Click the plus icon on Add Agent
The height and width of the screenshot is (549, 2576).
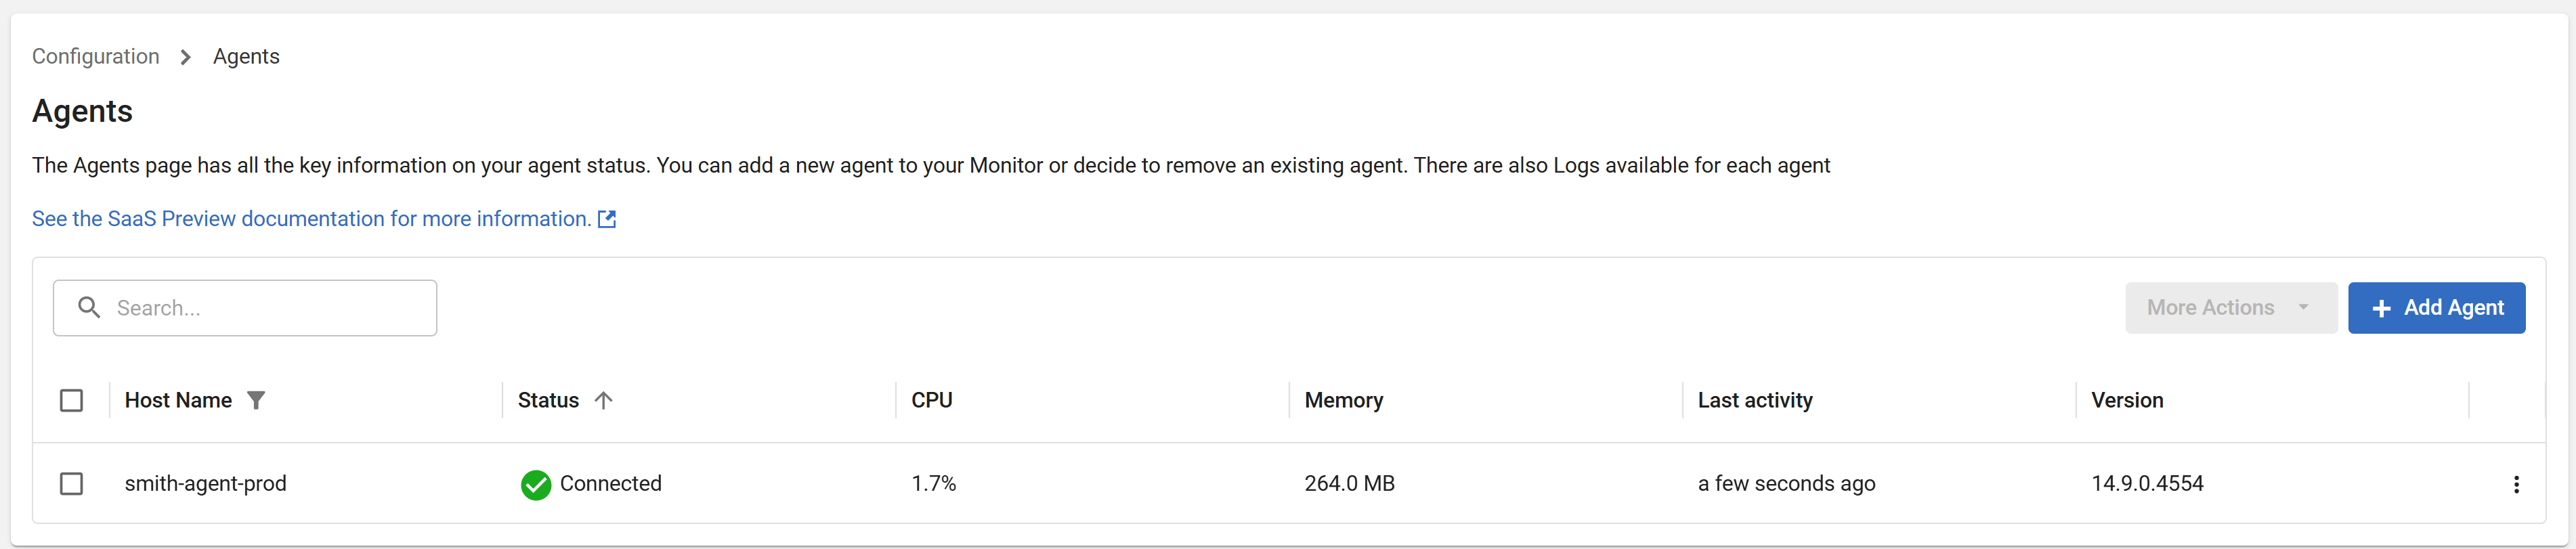(x=2382, y=309)
